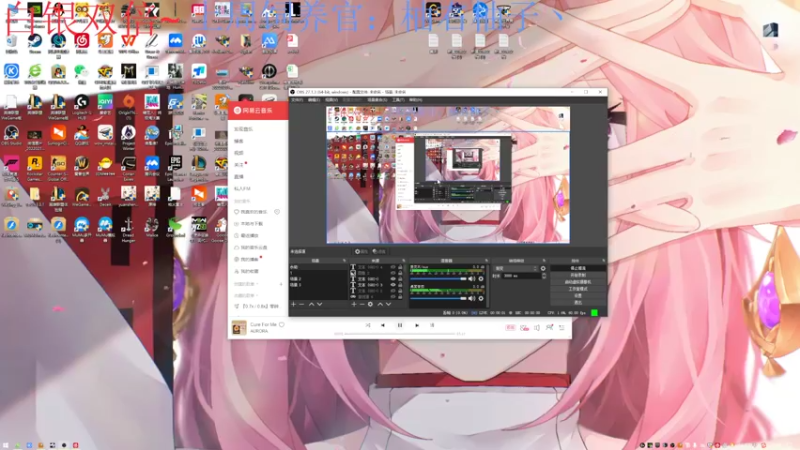Move selected scene up in OBS
Image resolution: width=800 pixels, height=450 pixels.
coord(312,304)
